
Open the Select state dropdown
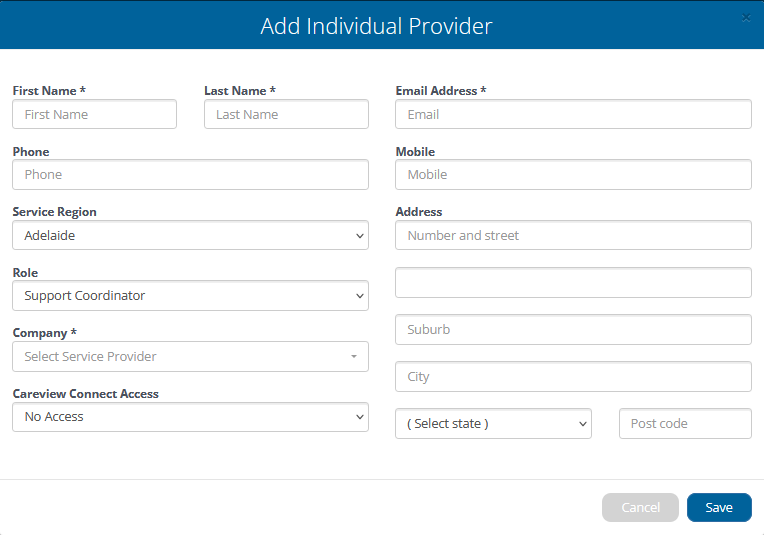tap(493, 424)
